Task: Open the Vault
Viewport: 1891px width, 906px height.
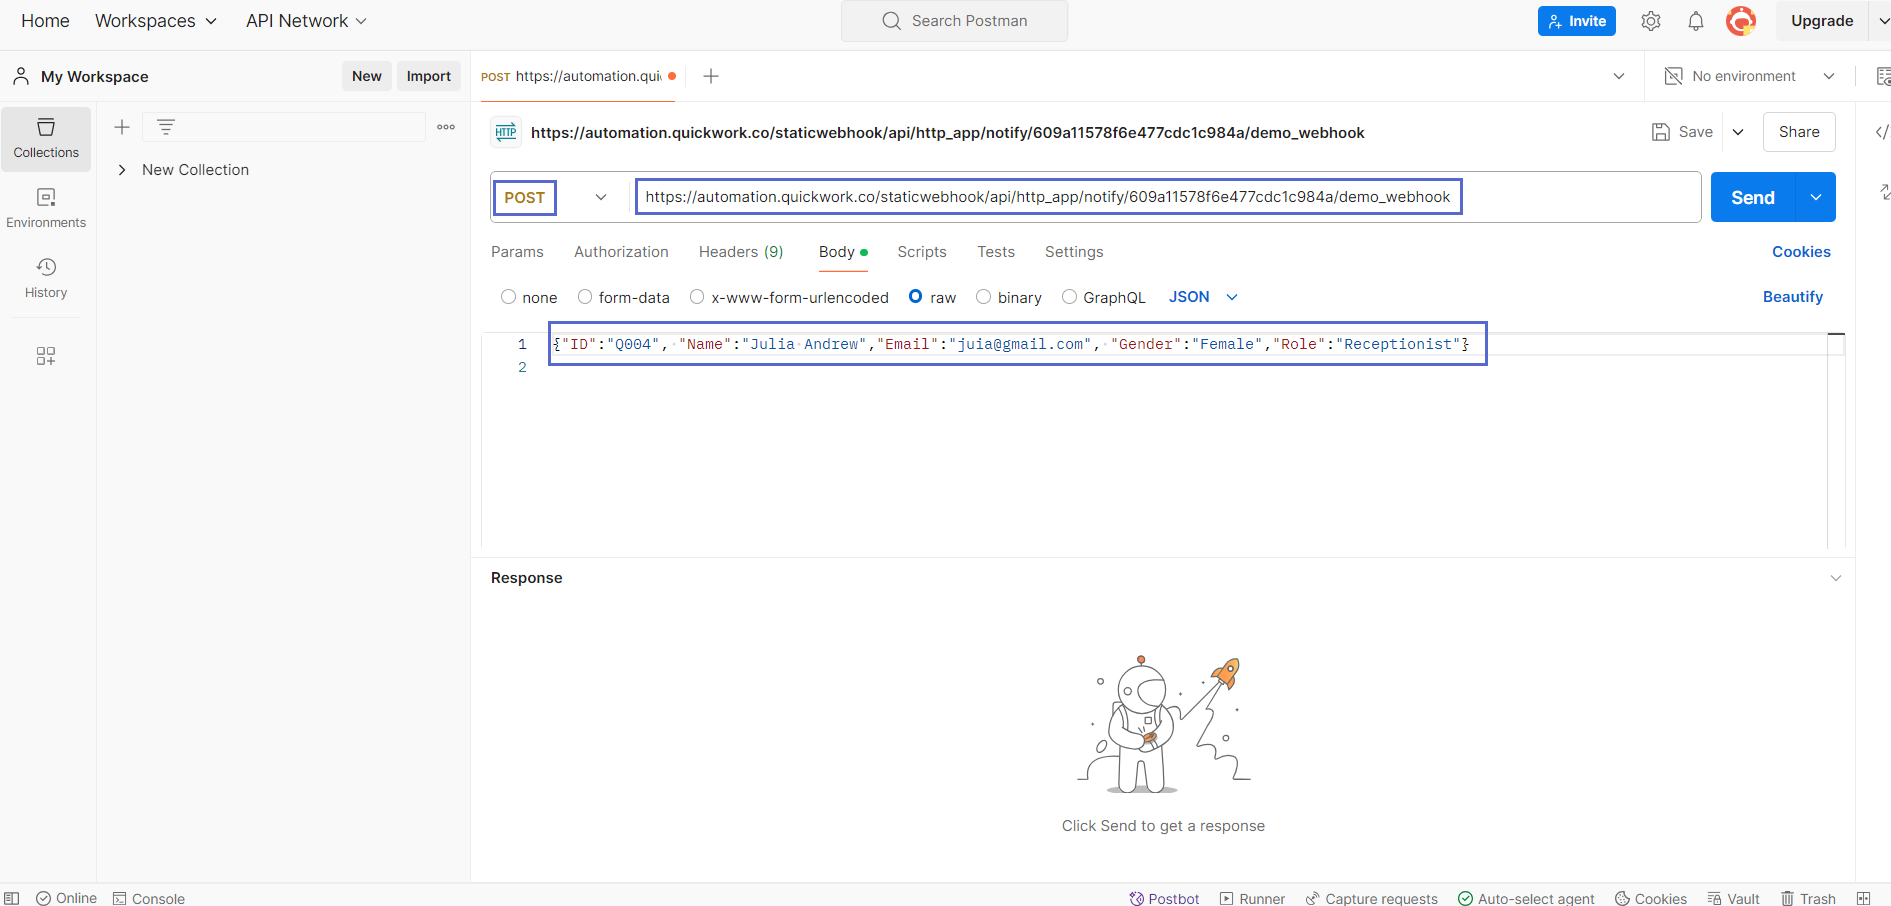Action: [1734, 898]
